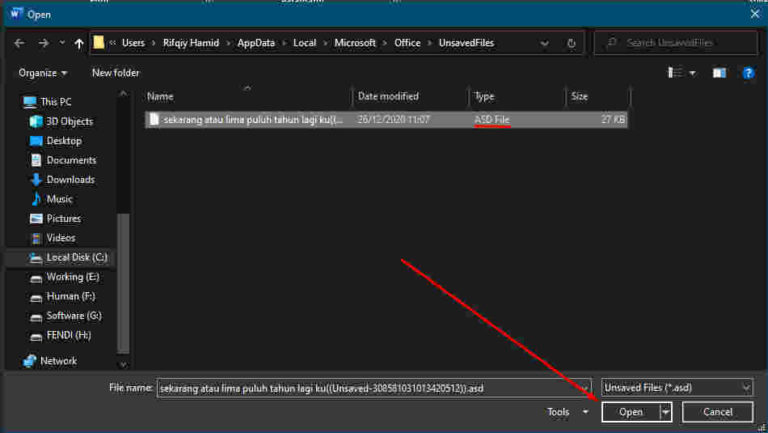This screenshot has width=768, height=433.
Task: Select This PC in navigation pane
Action: pyautogui.click(x=48, y=102)
